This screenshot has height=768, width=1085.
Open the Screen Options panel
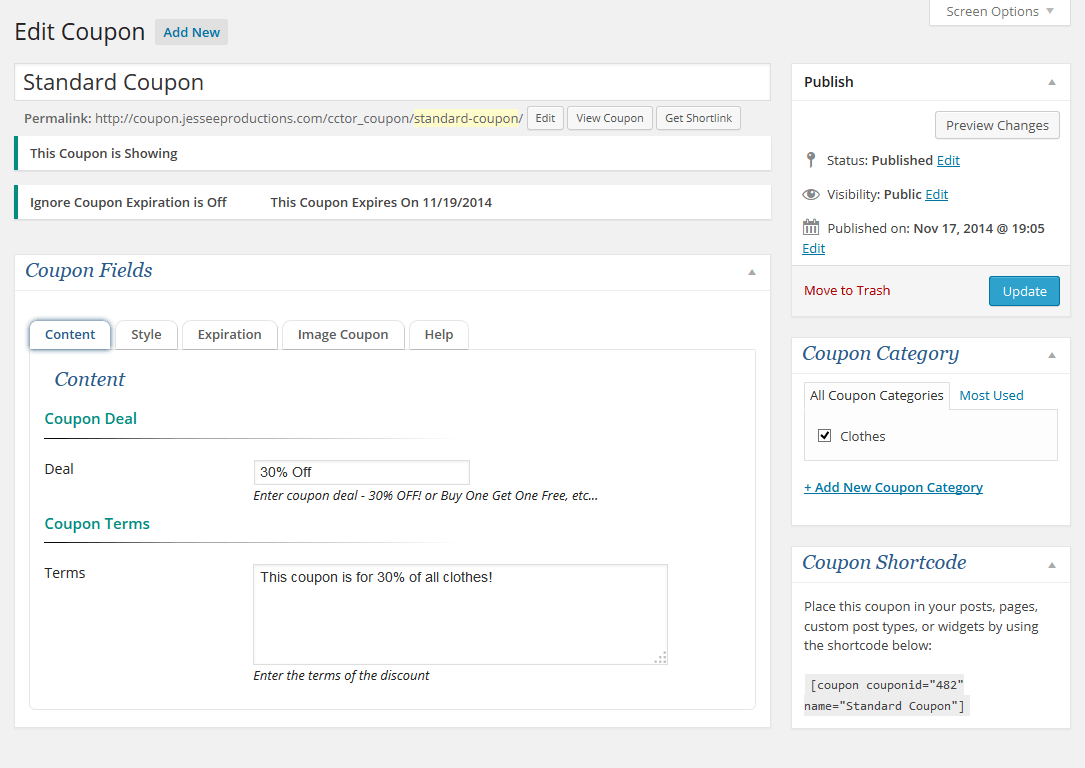(x=998, y=11)
